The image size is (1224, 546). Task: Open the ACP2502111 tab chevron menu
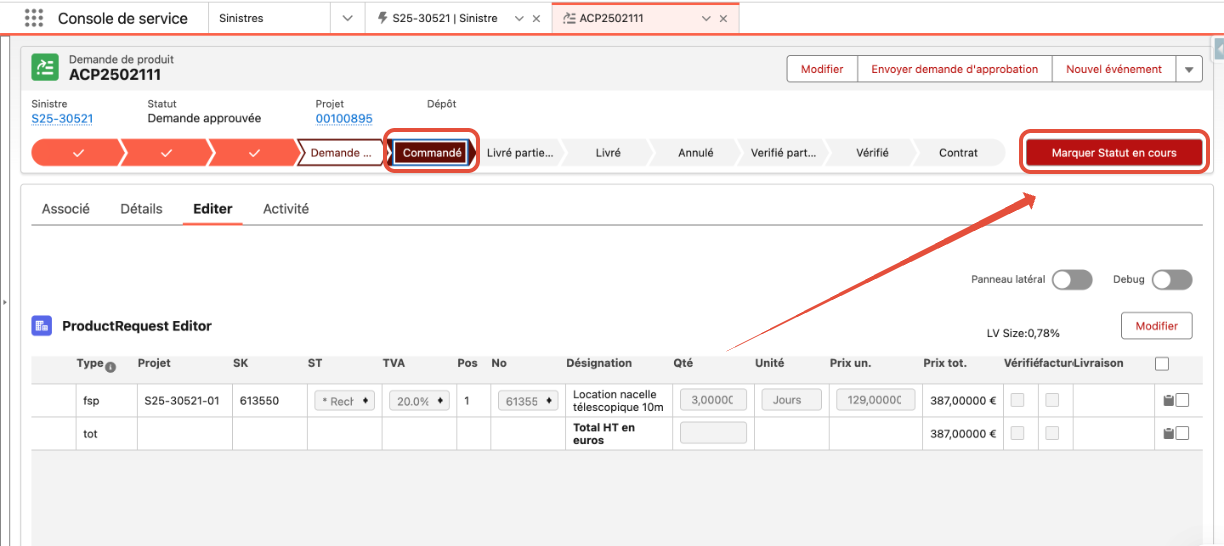point(705,19)
